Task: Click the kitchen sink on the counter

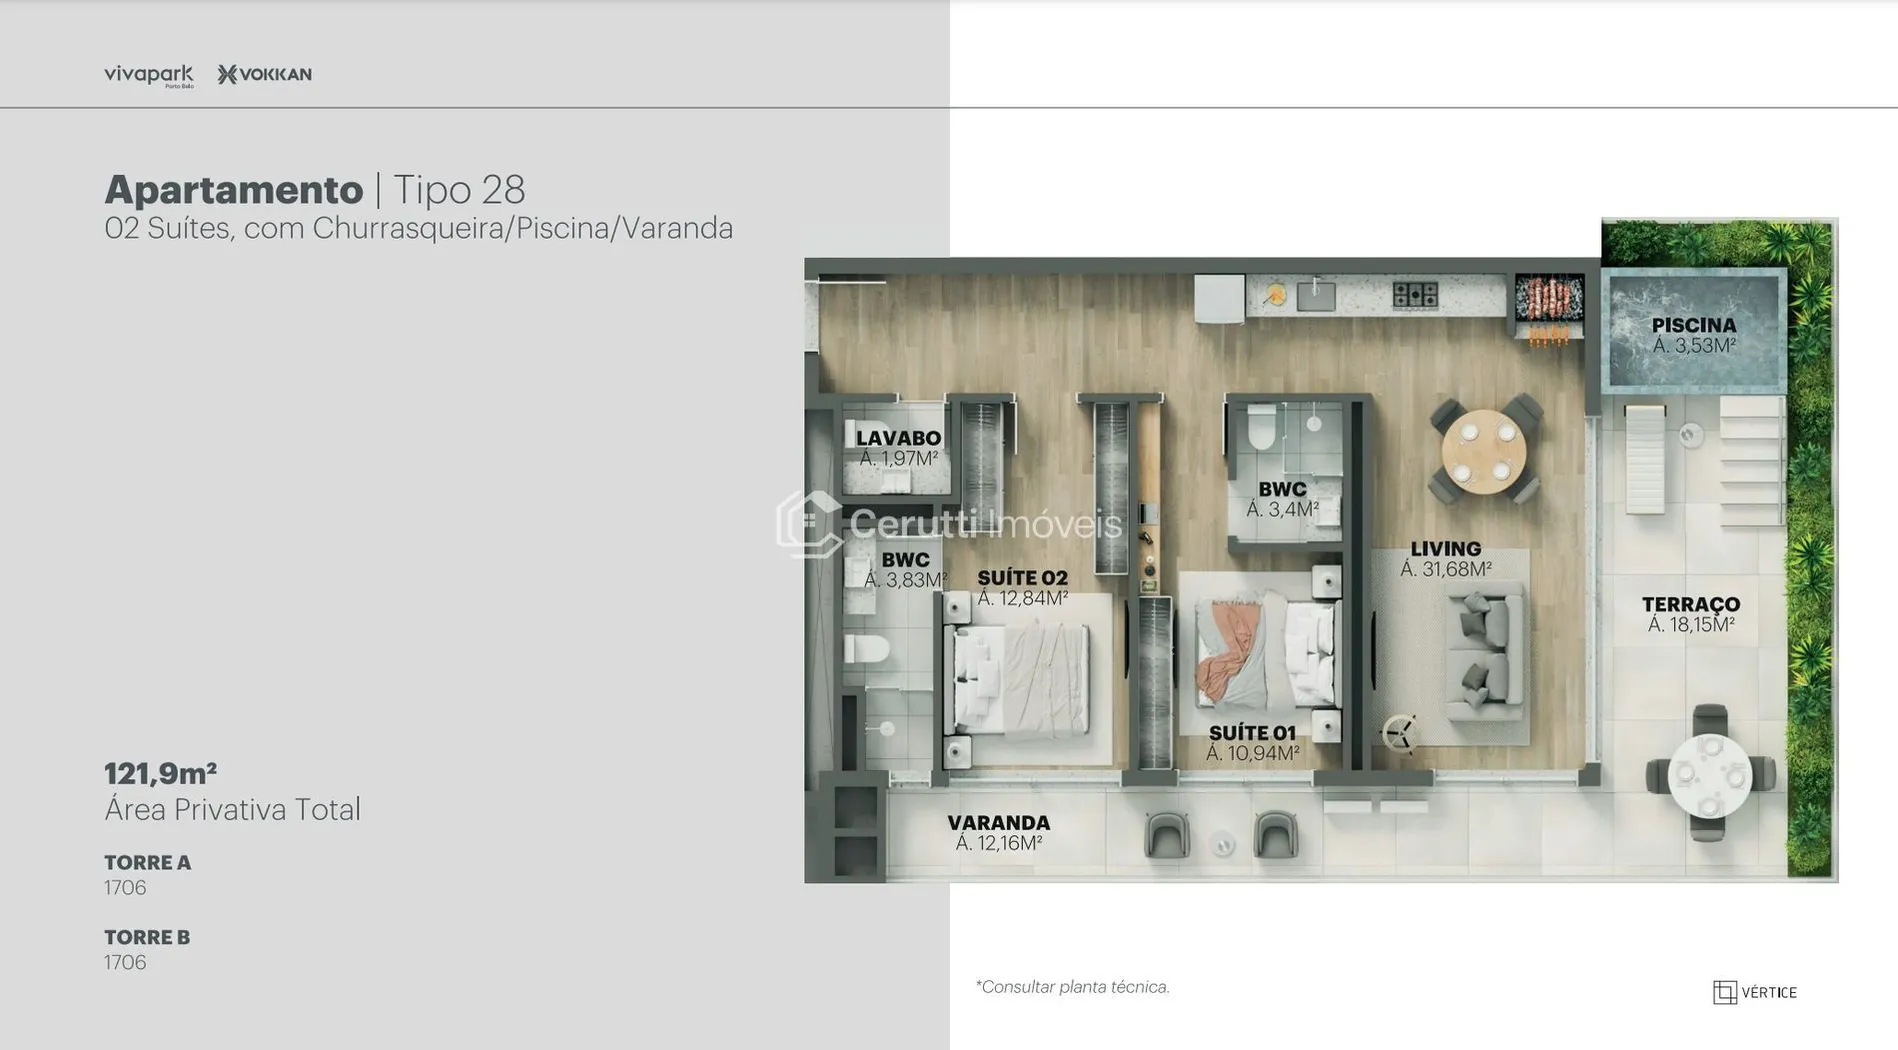Action: pos(1315,295)
